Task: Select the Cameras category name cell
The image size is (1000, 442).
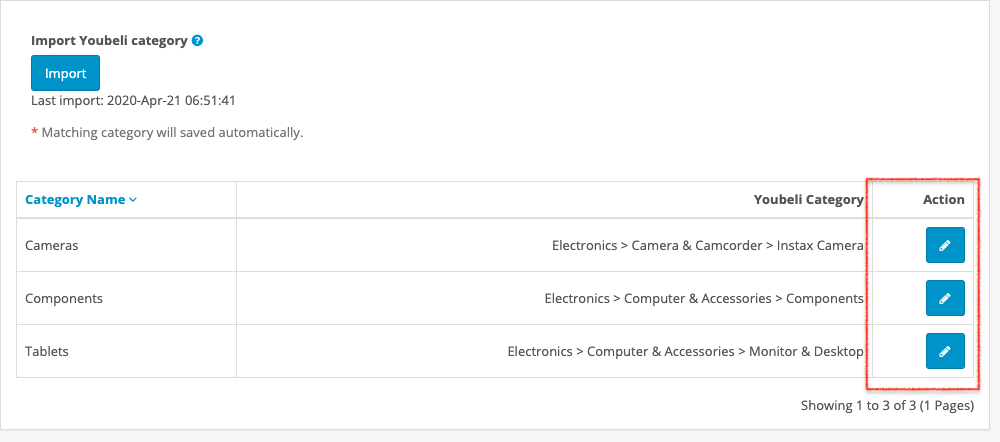Action: pyautogui.click(x=52, y=246)
